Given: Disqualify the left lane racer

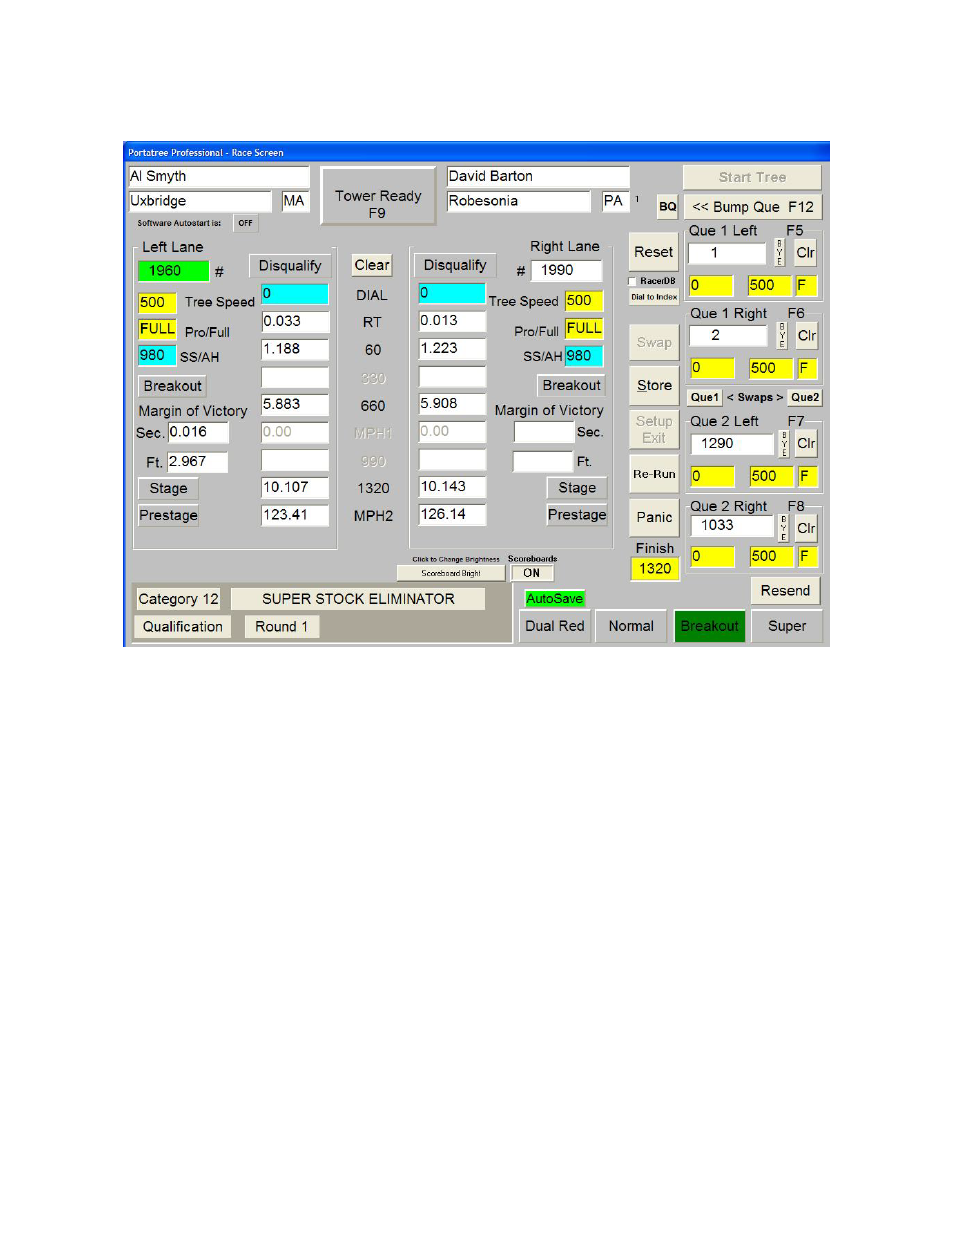Looking at the screenshot, I should (x=290, y=266).
